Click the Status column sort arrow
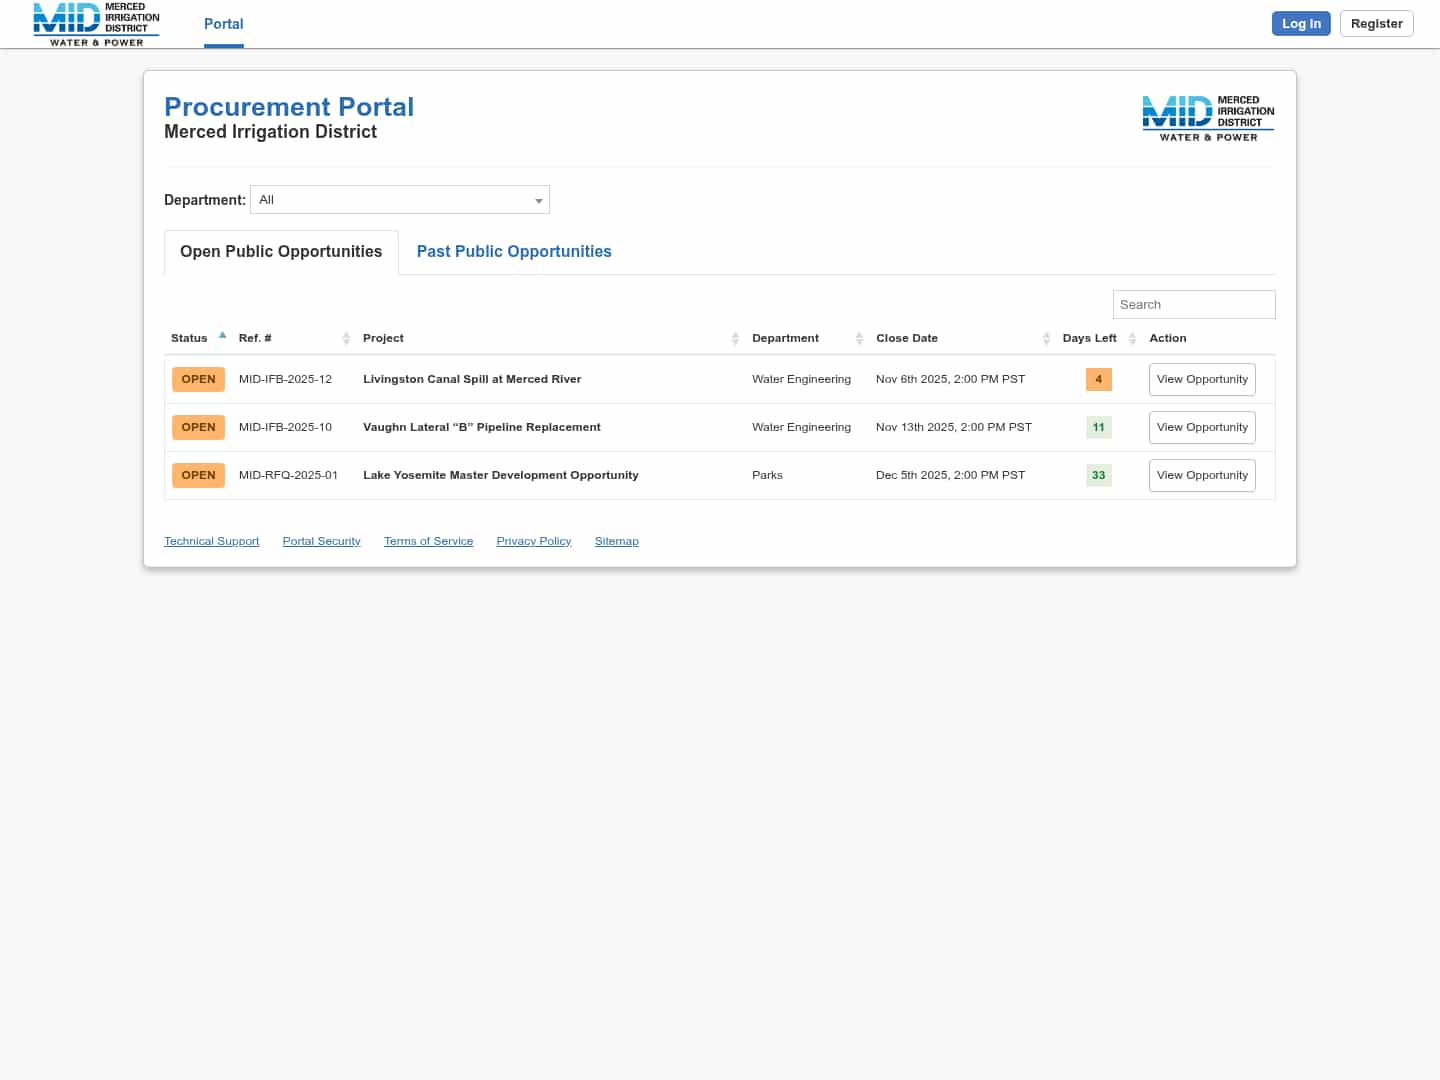This screenshot has width=1440, height=1080. pos(222,334)
